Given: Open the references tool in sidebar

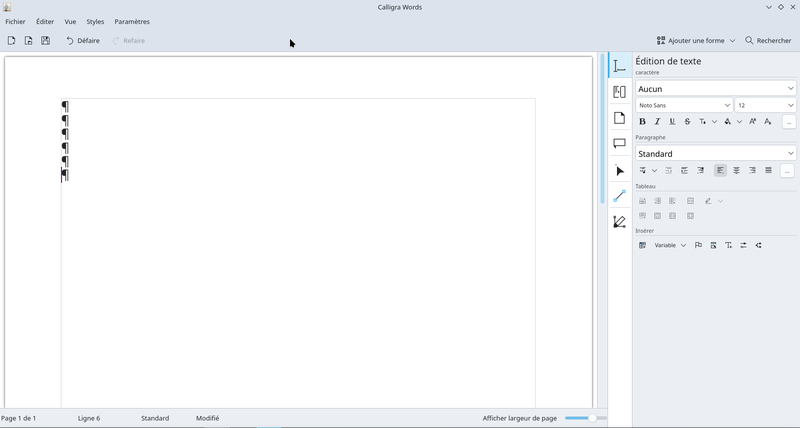Looking at the screenshot, I should [x=619, y=92].
